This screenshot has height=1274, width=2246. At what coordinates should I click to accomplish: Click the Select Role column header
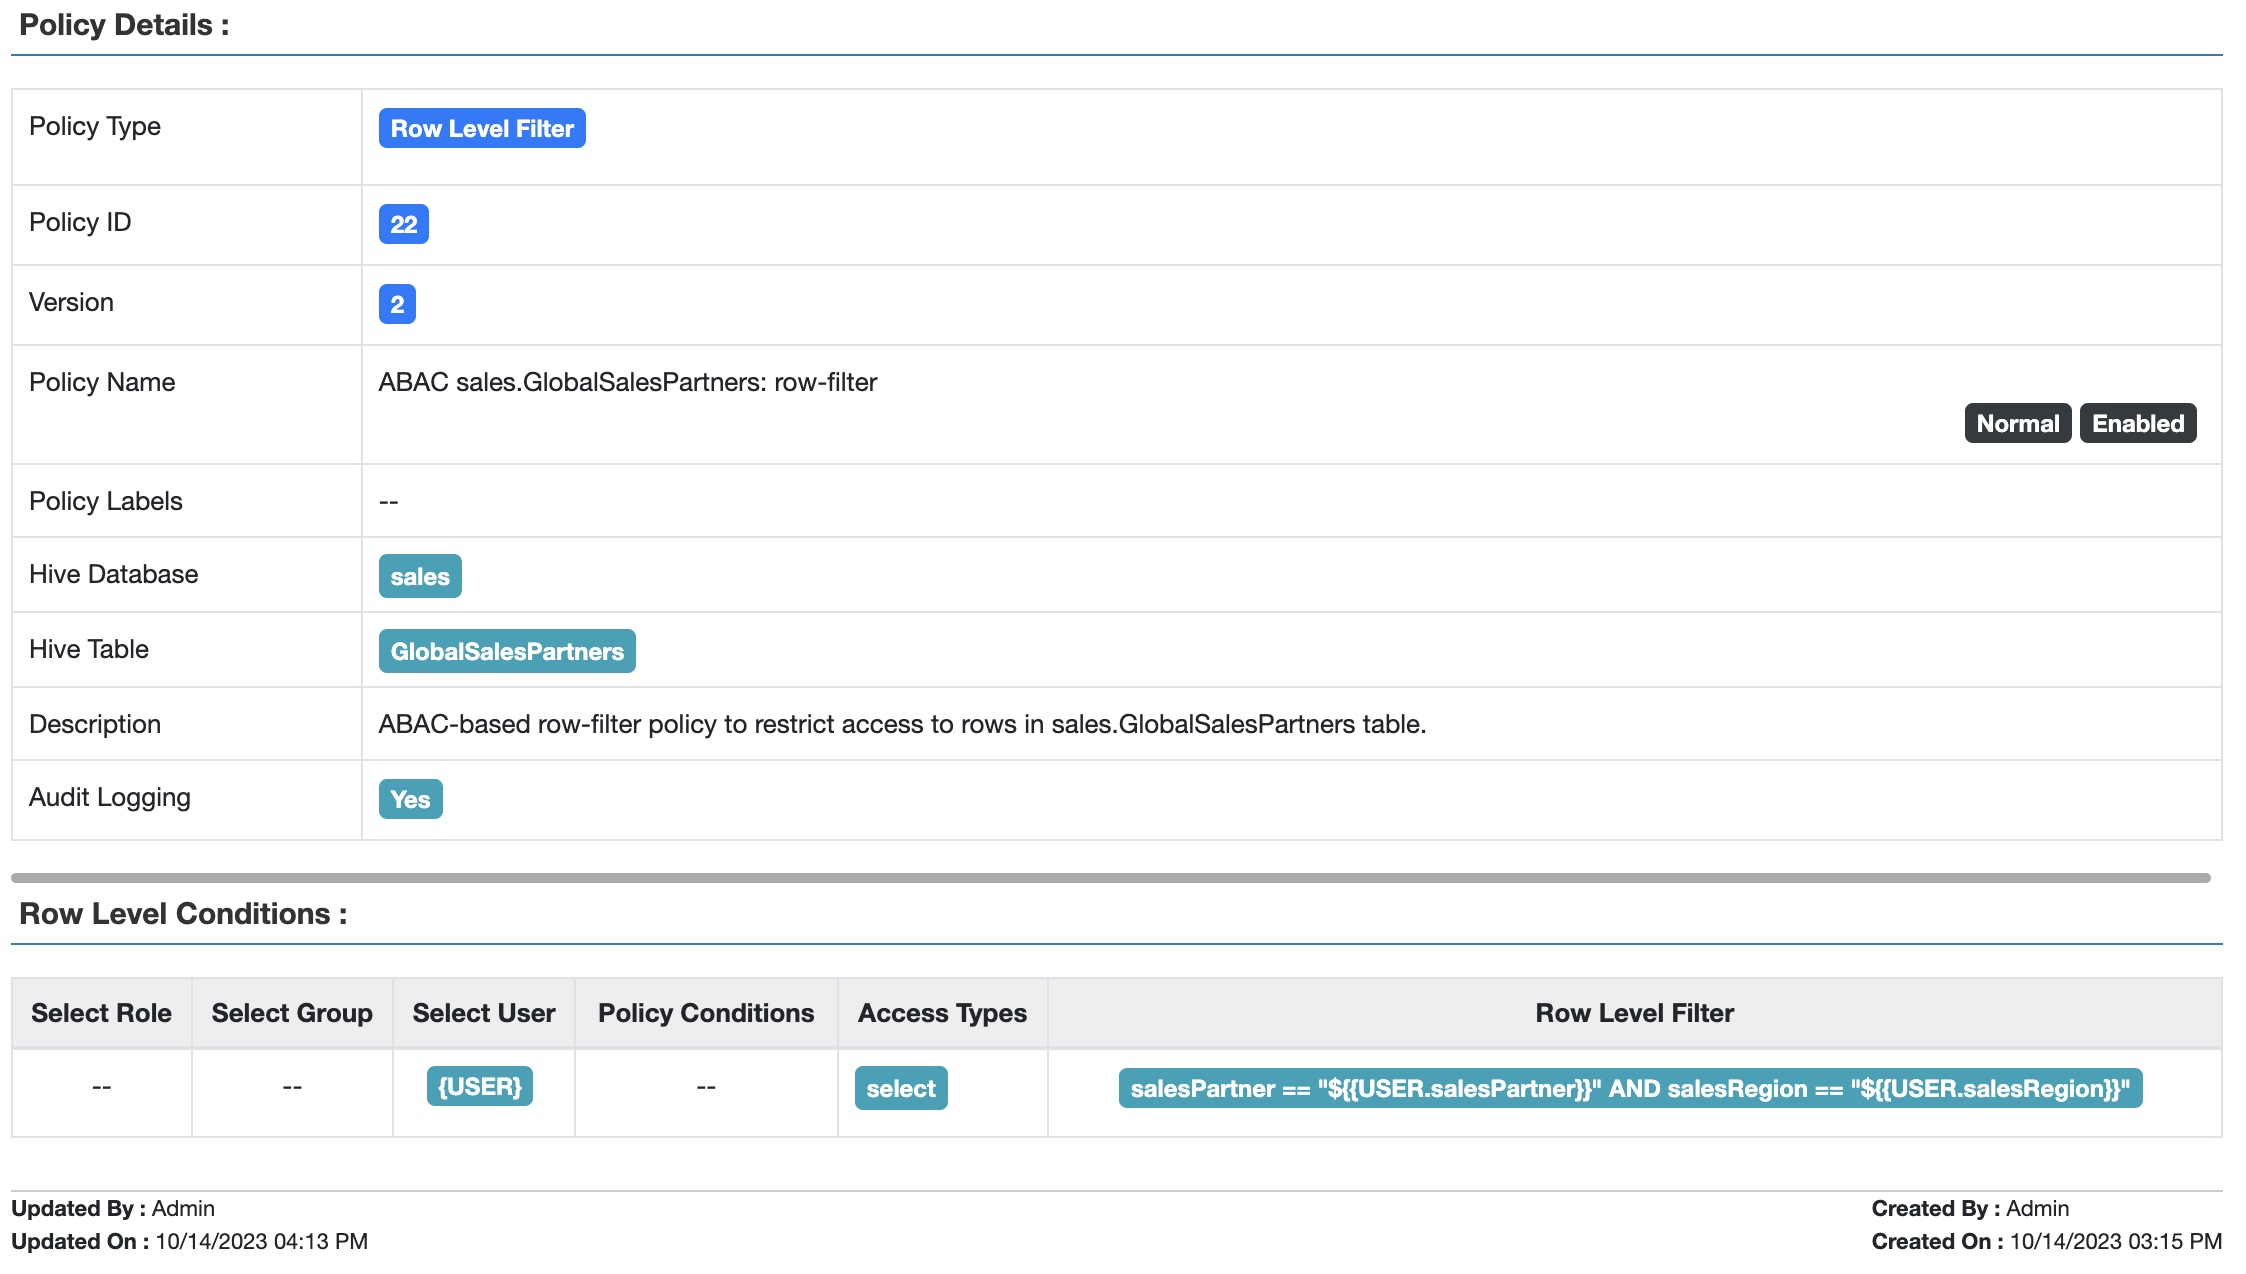click(101, 1013)
